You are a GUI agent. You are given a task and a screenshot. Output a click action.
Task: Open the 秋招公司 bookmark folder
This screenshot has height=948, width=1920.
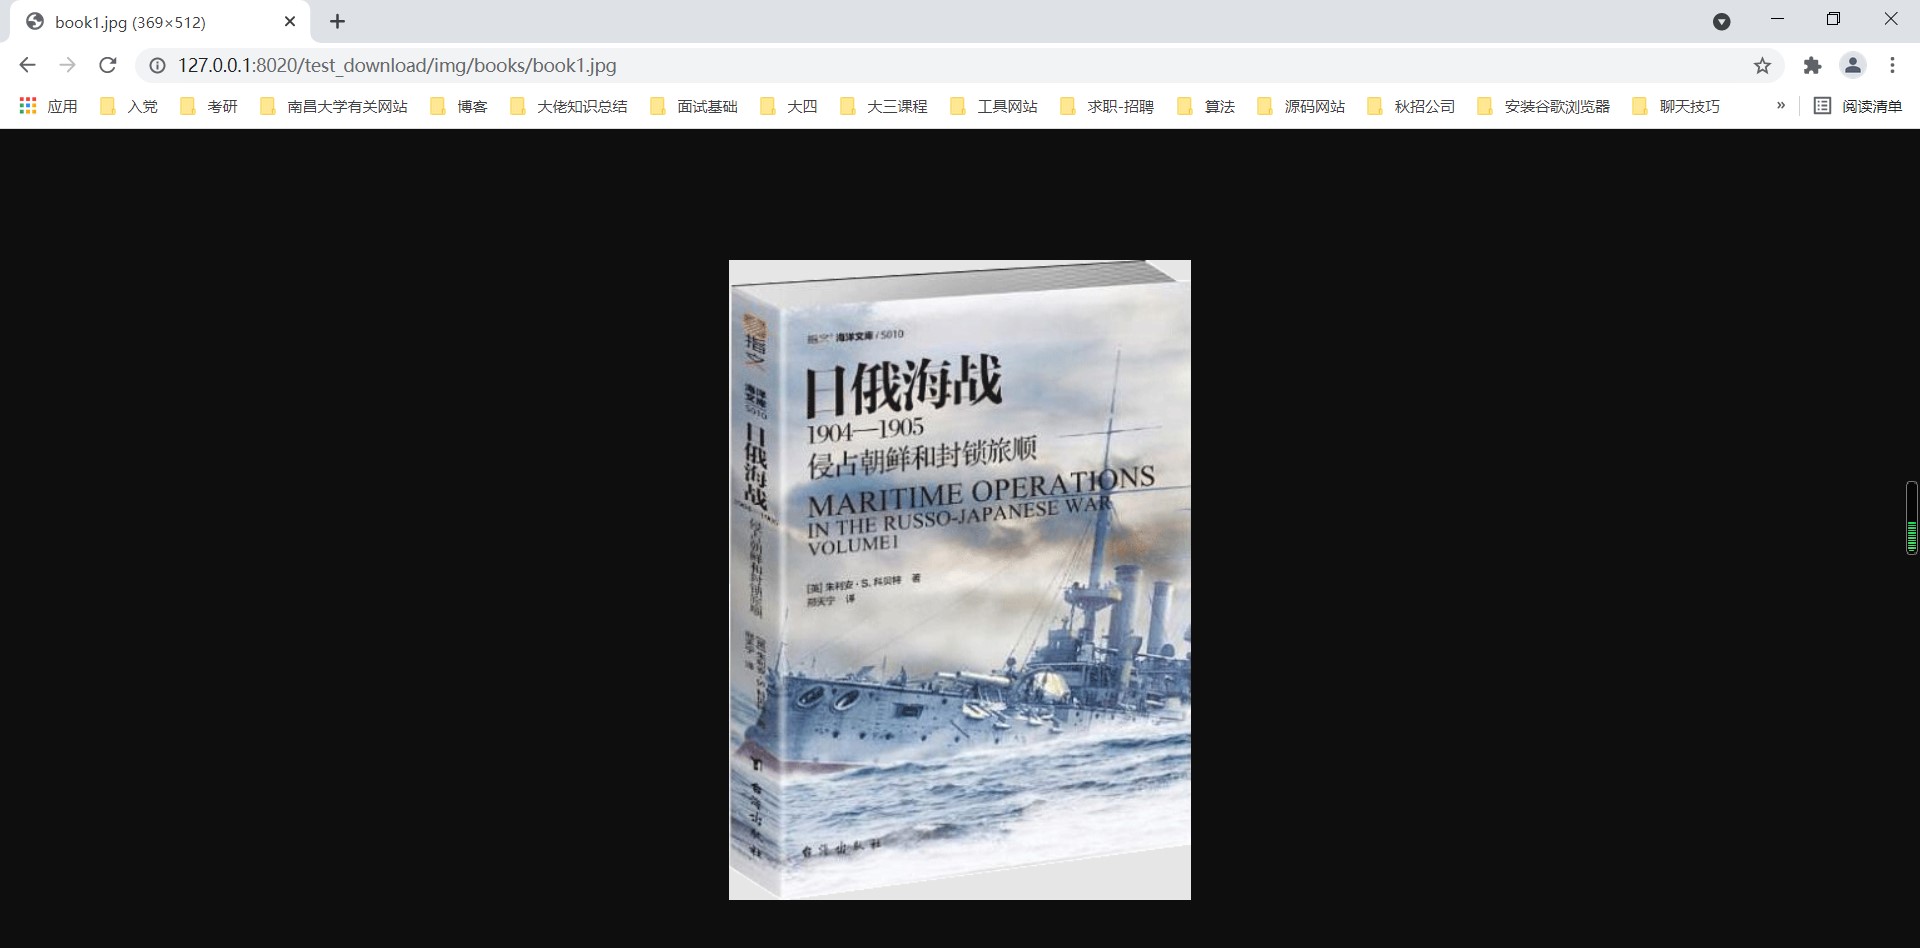click(x=1411, y=106)
